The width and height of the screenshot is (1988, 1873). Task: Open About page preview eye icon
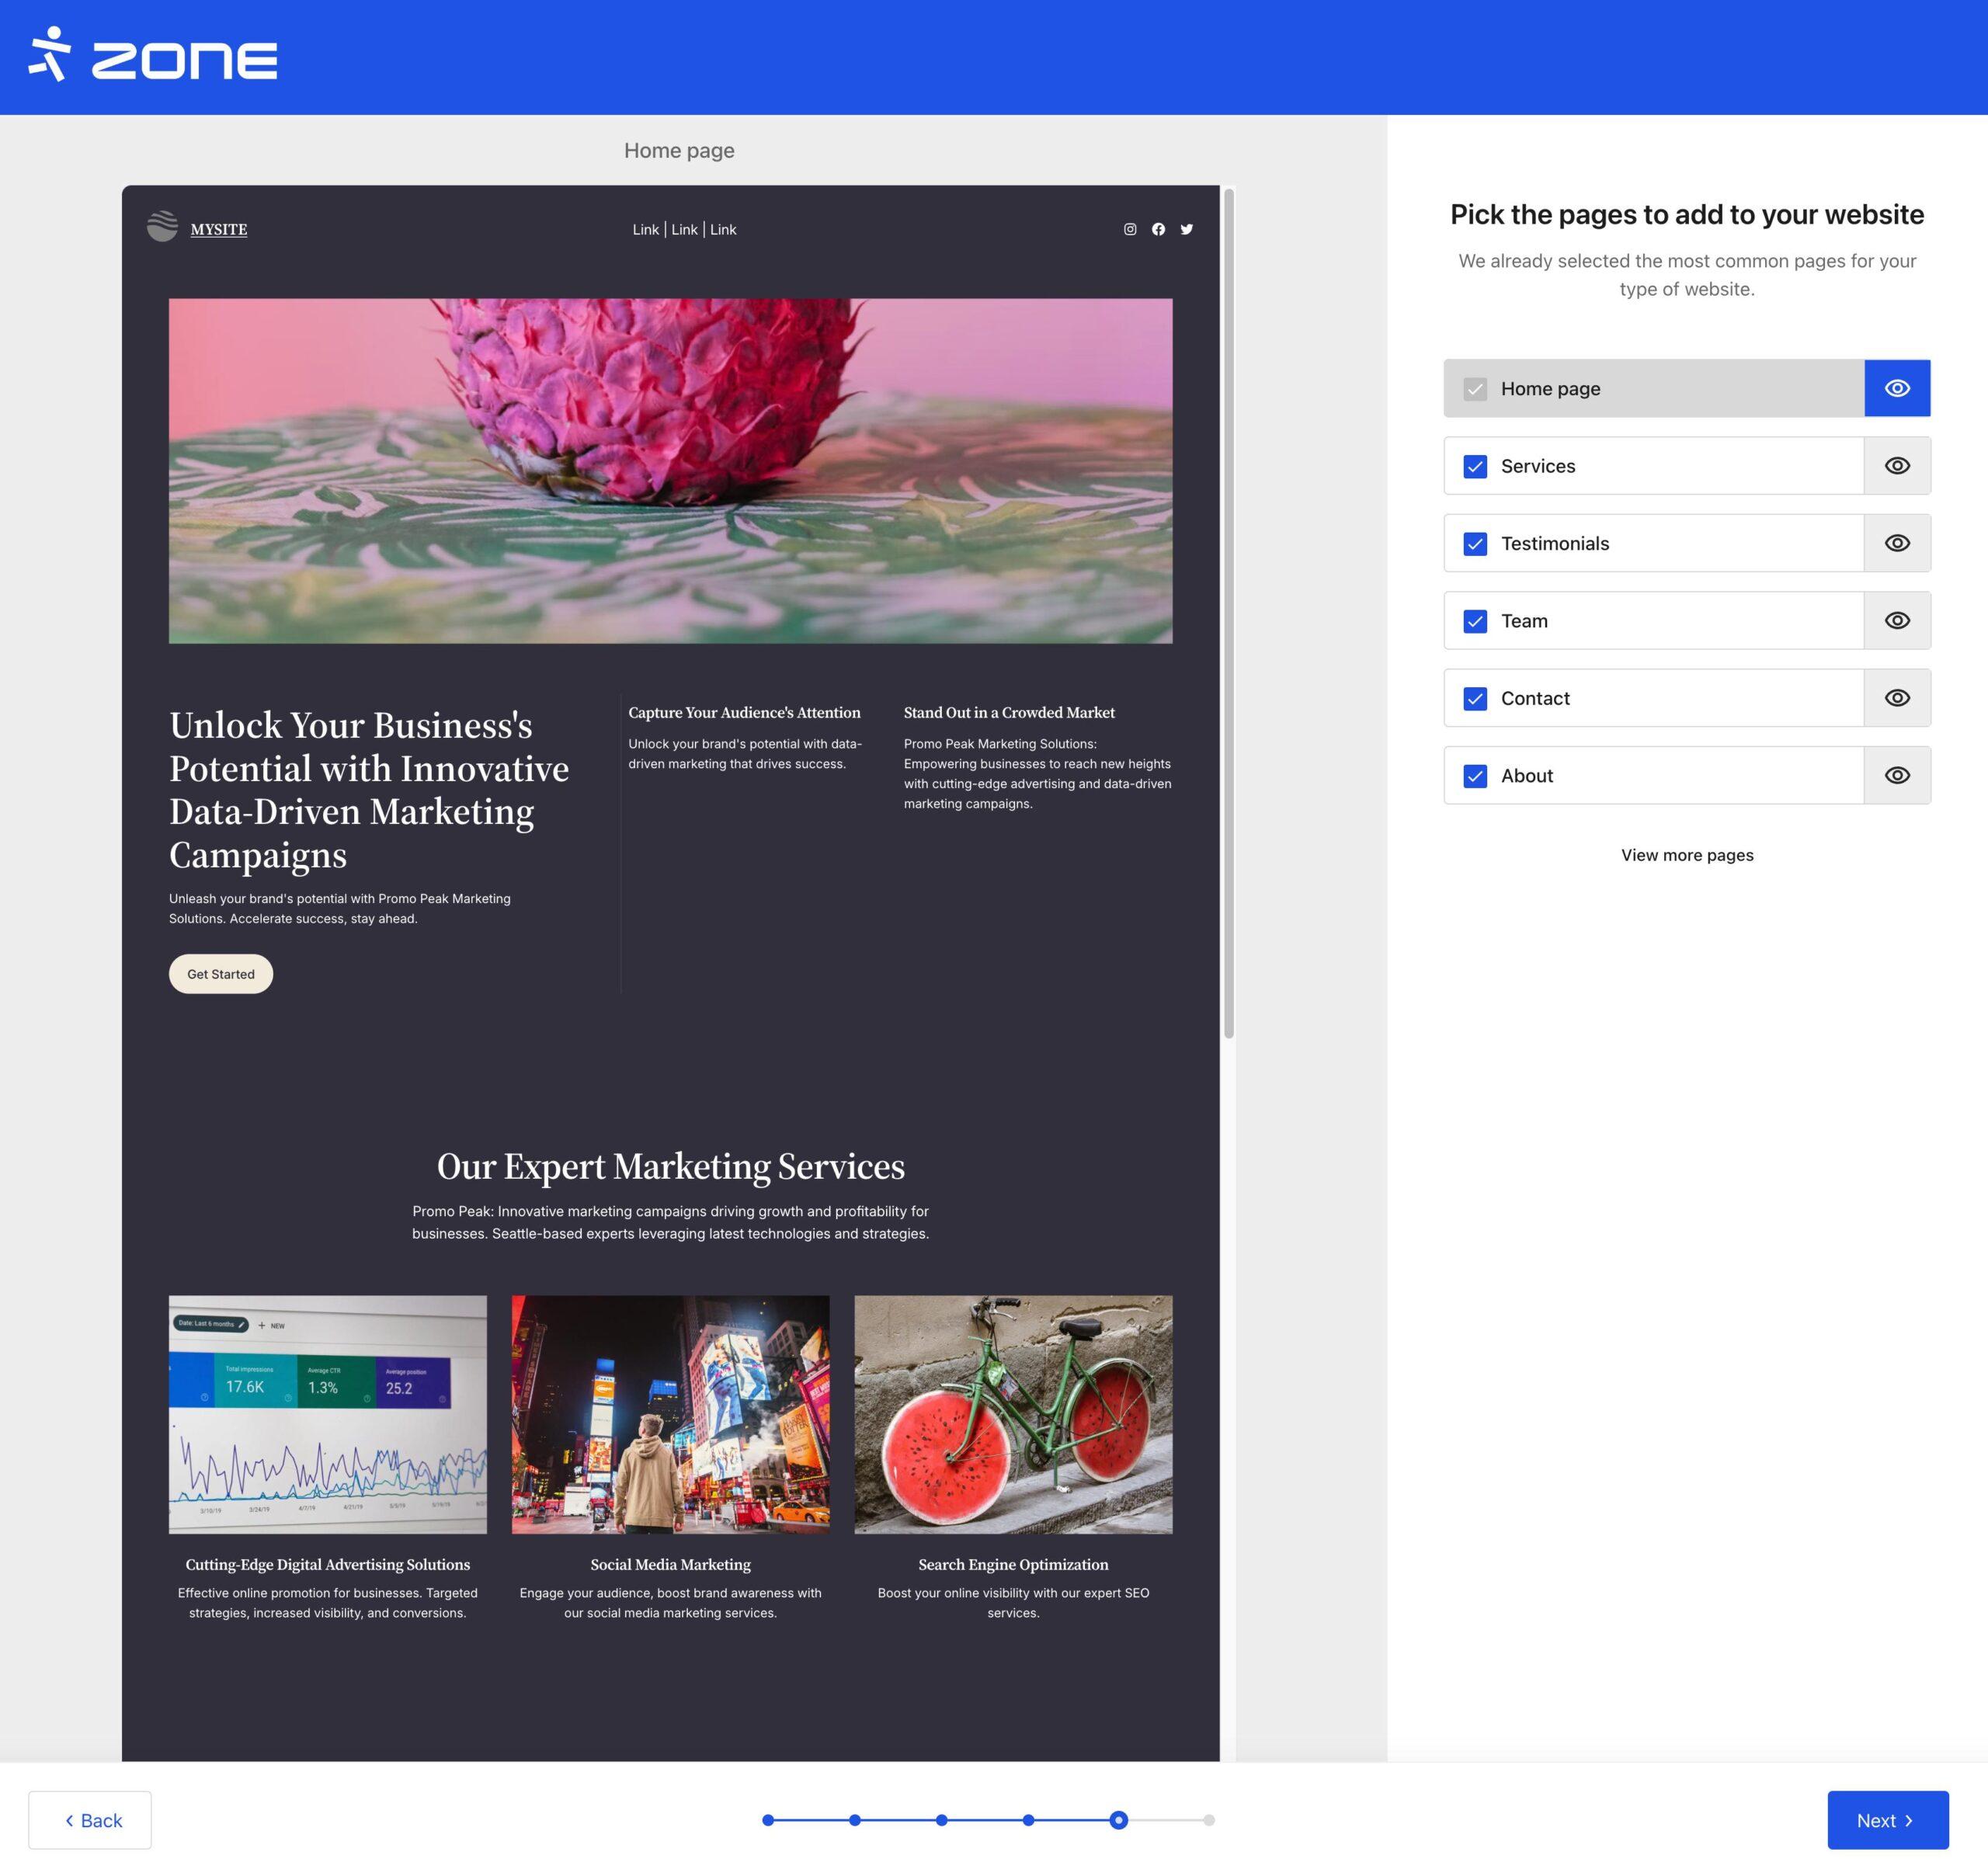1896,775
